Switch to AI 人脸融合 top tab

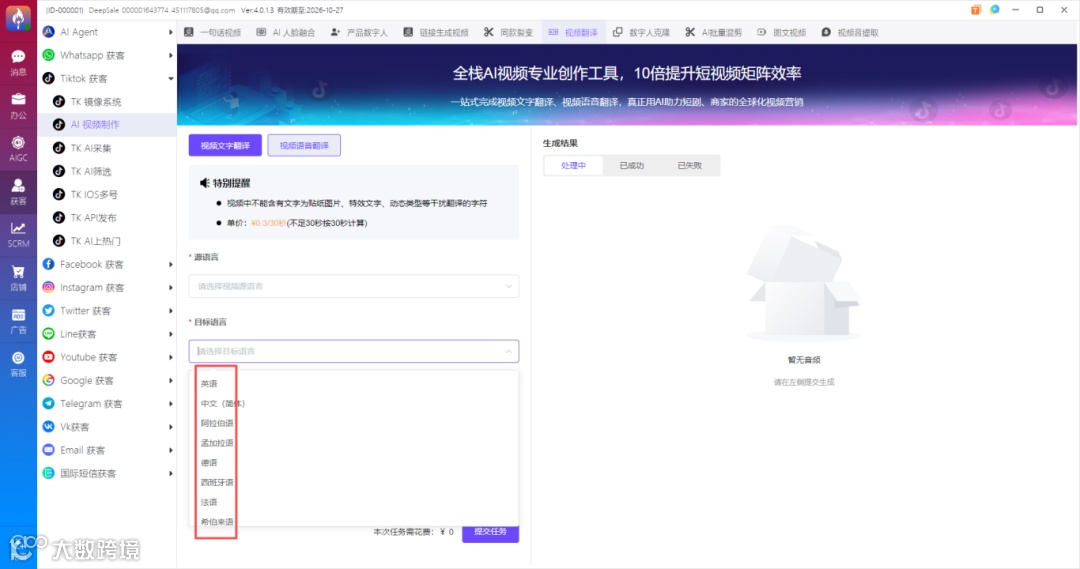coord(286,32)
